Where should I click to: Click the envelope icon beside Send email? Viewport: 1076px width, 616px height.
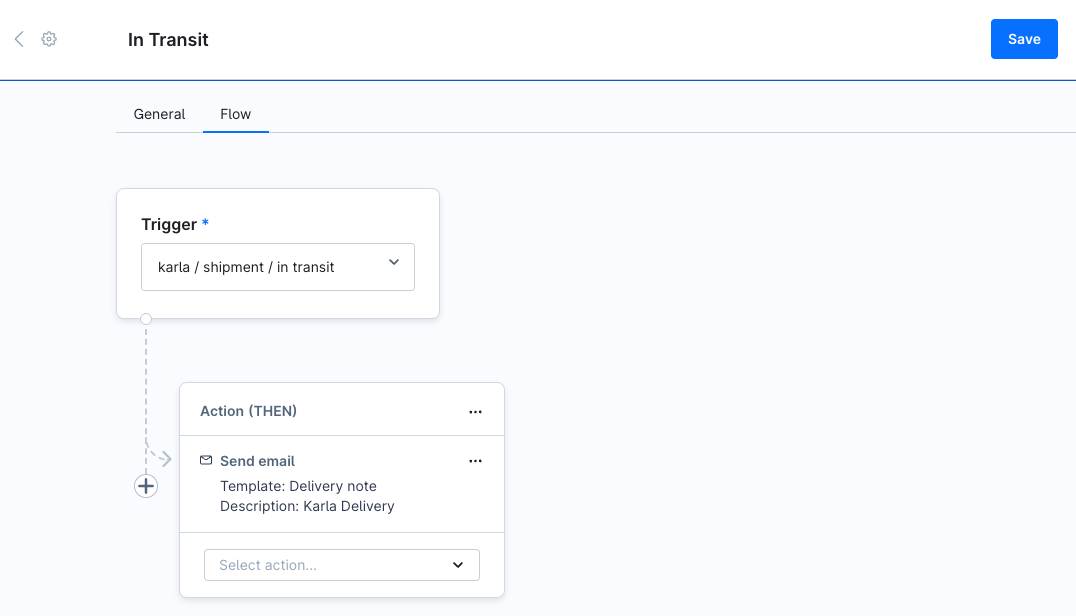(206, 460)
